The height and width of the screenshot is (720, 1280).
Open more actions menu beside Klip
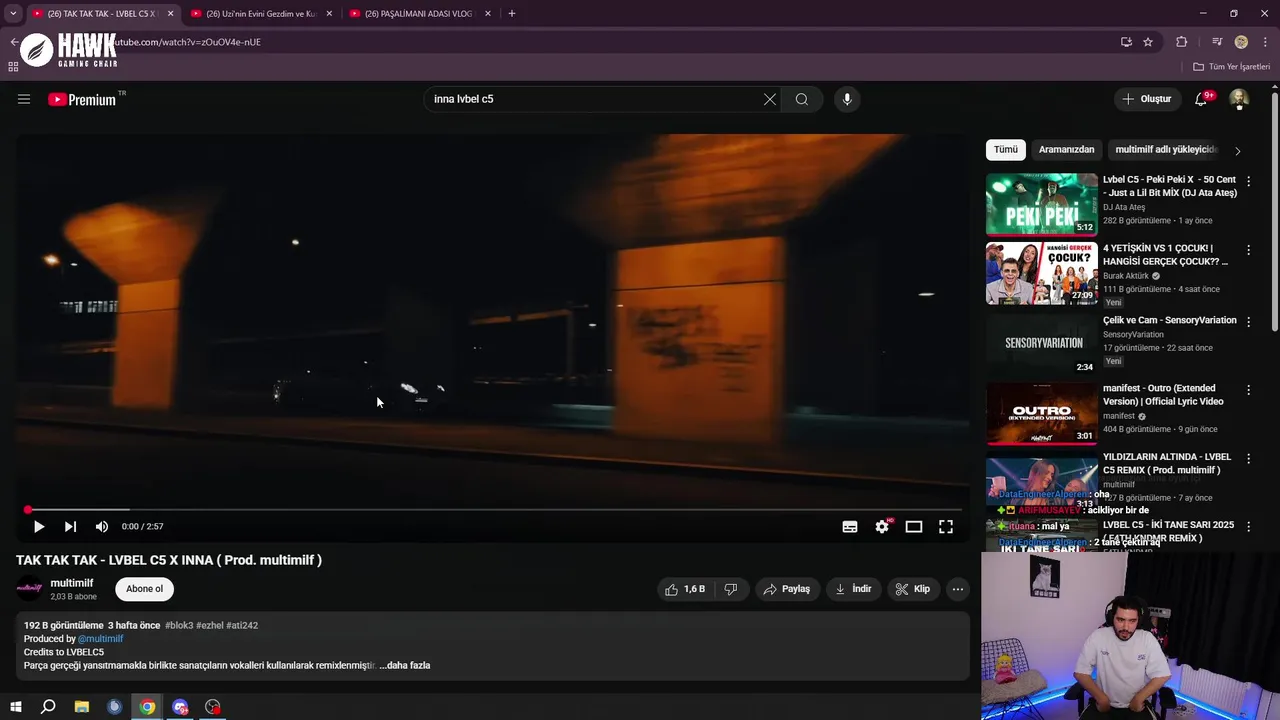(x=958, y=589)
